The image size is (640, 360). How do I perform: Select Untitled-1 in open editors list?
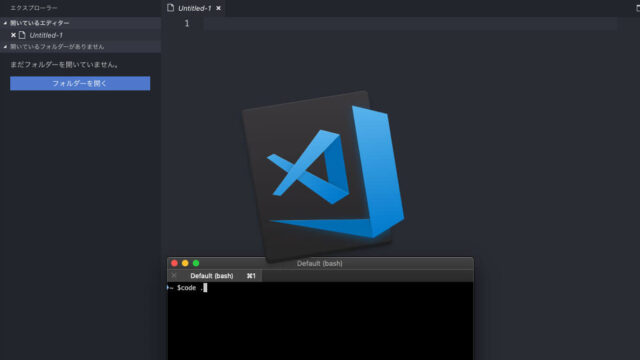click(x=46, y=36)
